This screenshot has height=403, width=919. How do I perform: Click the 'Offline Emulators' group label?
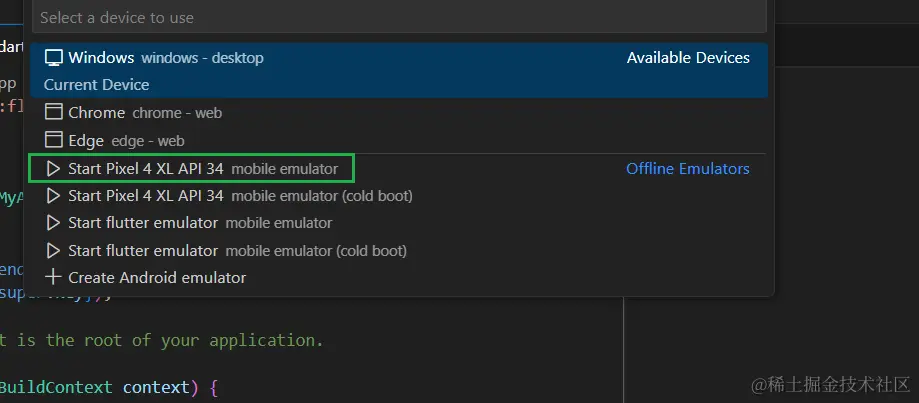click(688, 169)
